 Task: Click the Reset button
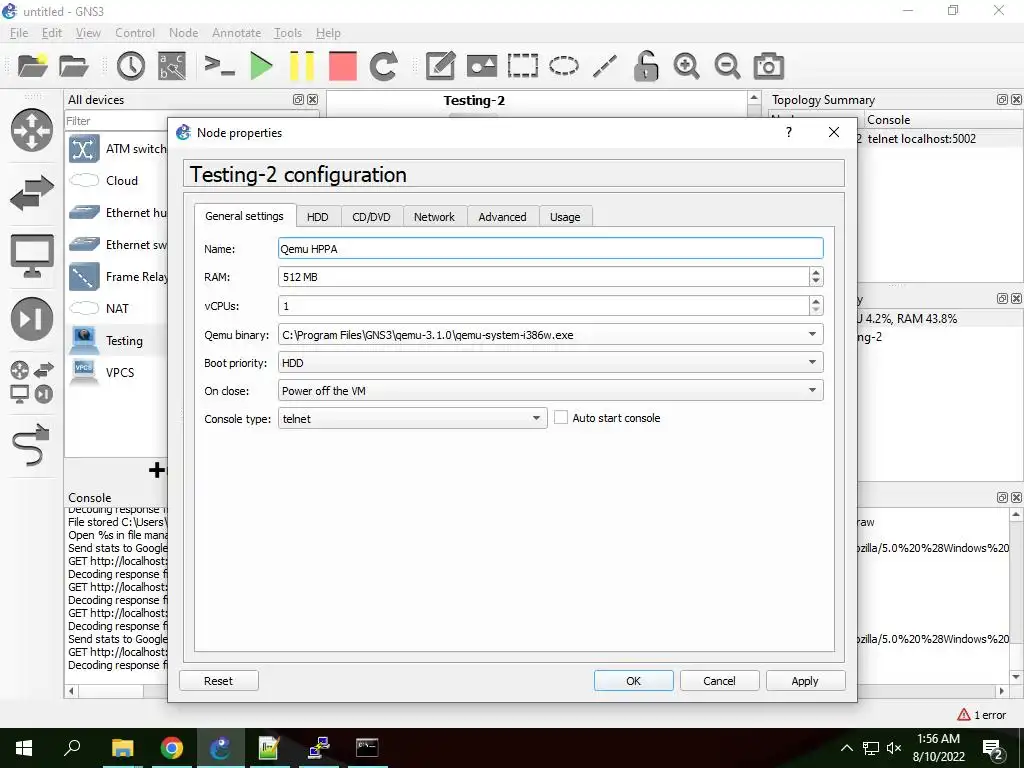(218, 680)
